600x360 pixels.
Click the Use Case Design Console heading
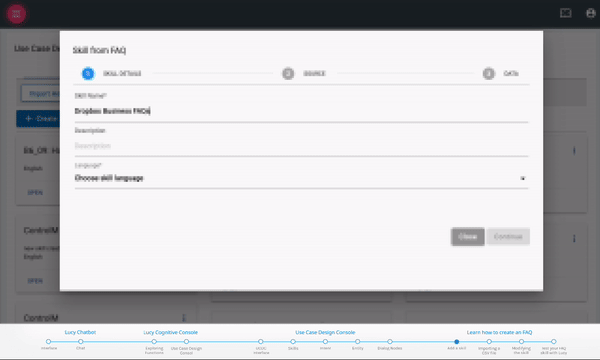tap(325, 332)
